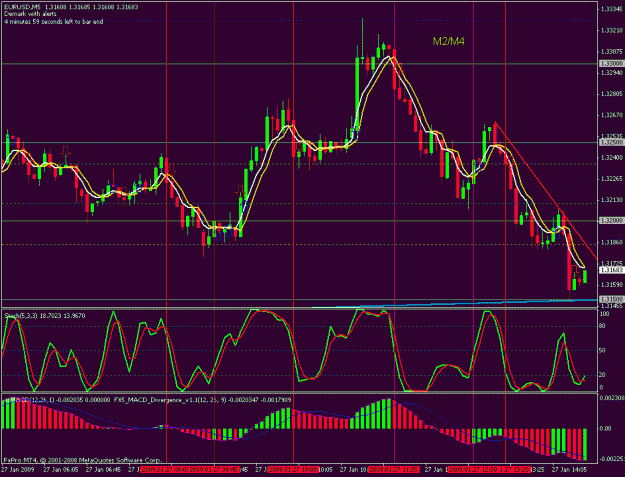Viewport: 625px width, 477px height.
Task: Click the boxed 1.33000 level price label
Action: pyautogui.click(x=611, y=64)
